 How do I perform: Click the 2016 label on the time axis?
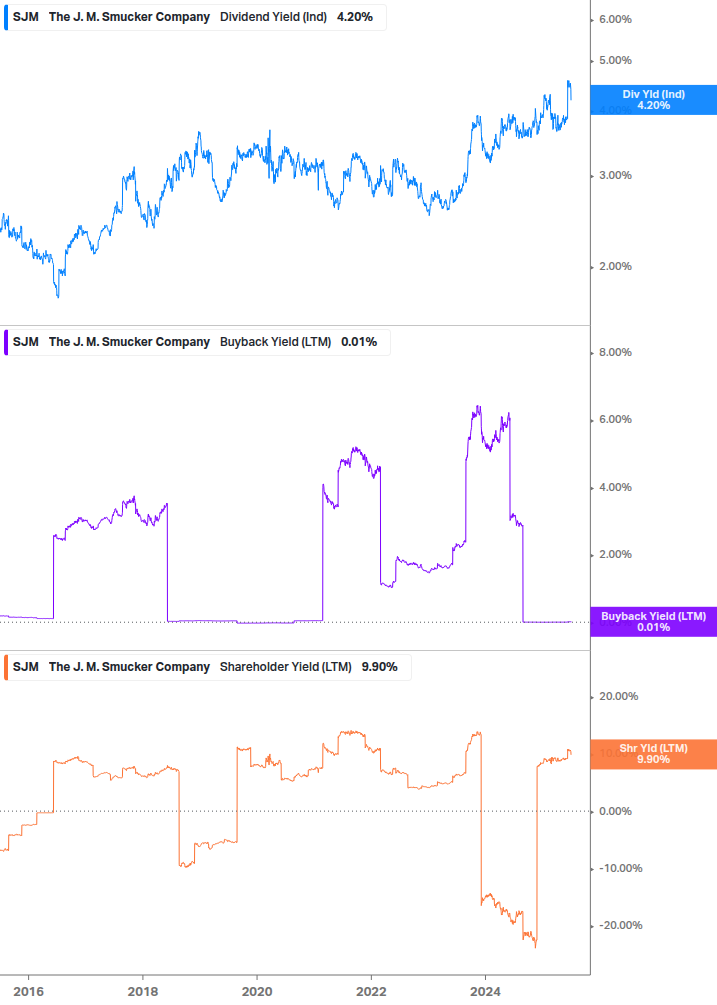click(x=29, y=992)
